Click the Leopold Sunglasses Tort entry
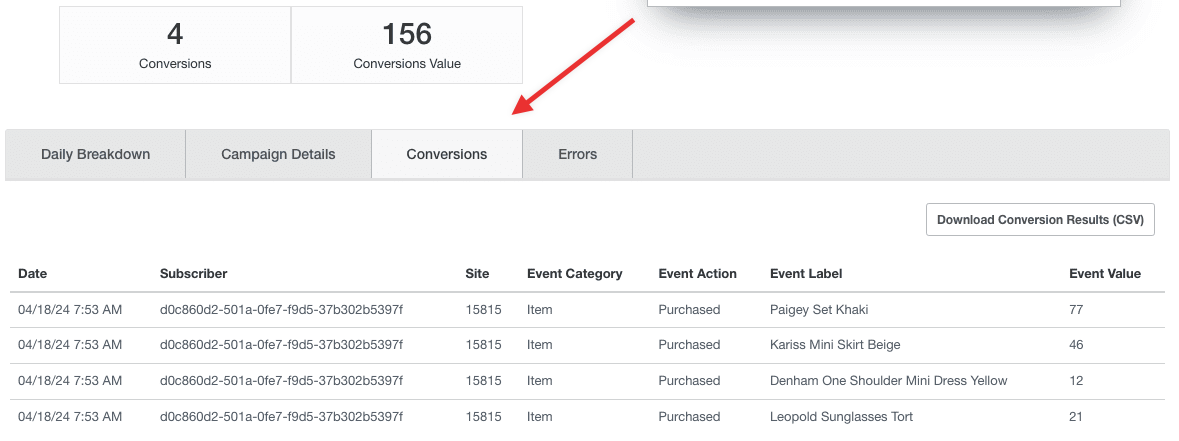The width and height of the screenshot is (1179, 441). coord(841,417)
